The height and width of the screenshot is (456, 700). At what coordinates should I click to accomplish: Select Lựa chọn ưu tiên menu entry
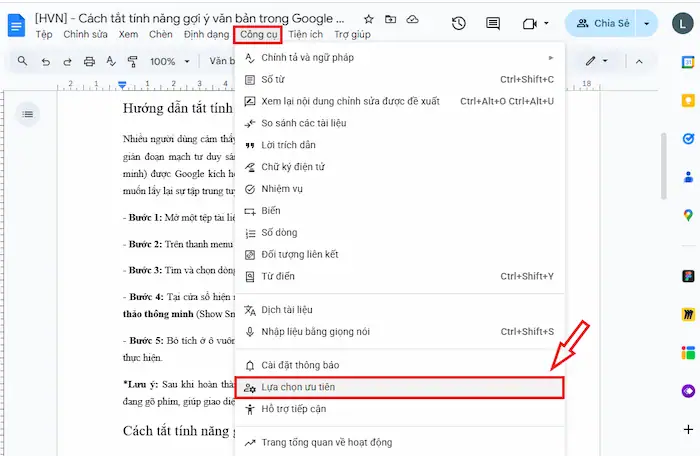pos(398,387)
